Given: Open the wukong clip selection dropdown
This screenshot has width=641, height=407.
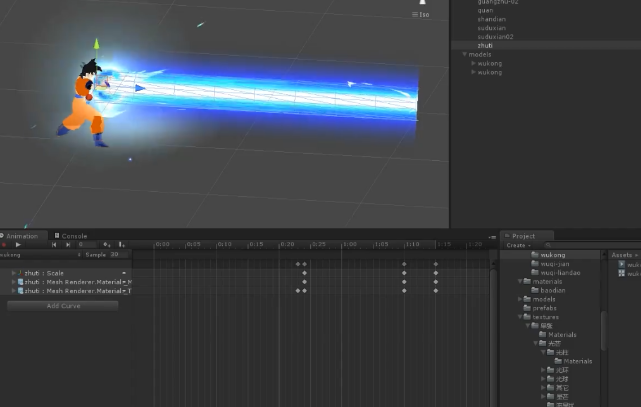Looking at the screenshot, I should click(41, 255).
